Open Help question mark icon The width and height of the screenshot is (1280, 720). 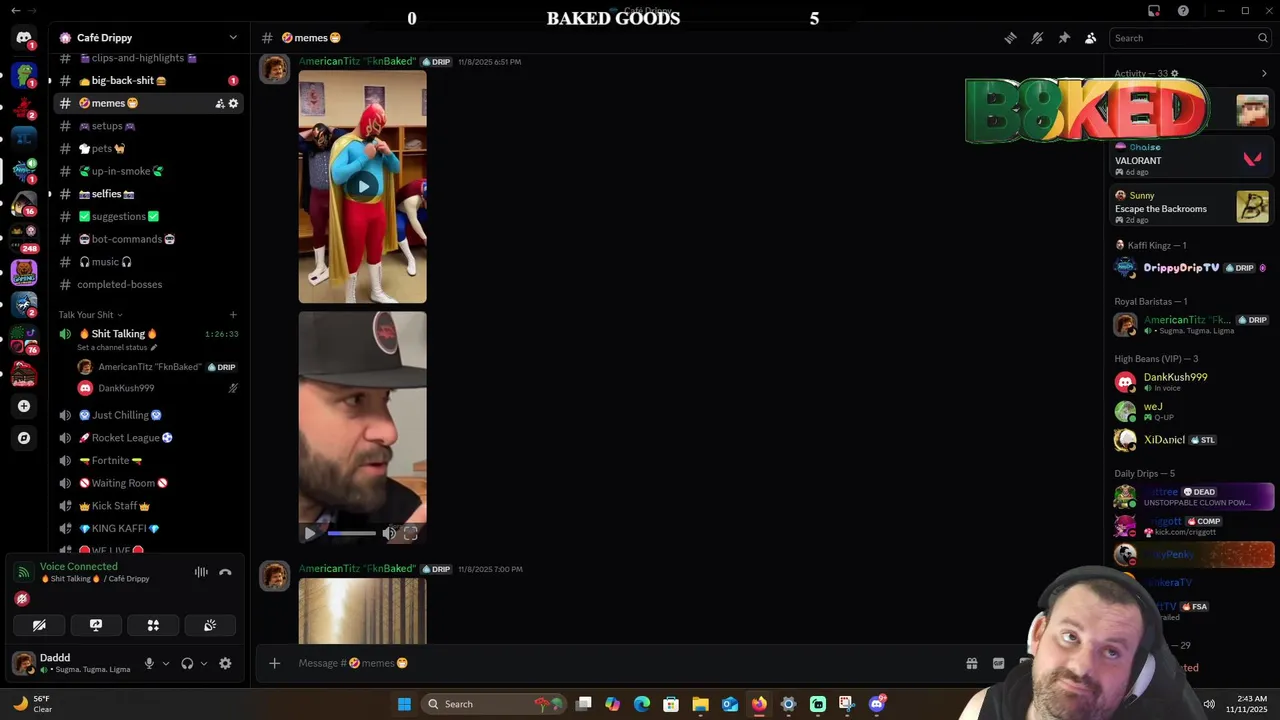(1184, 11)
